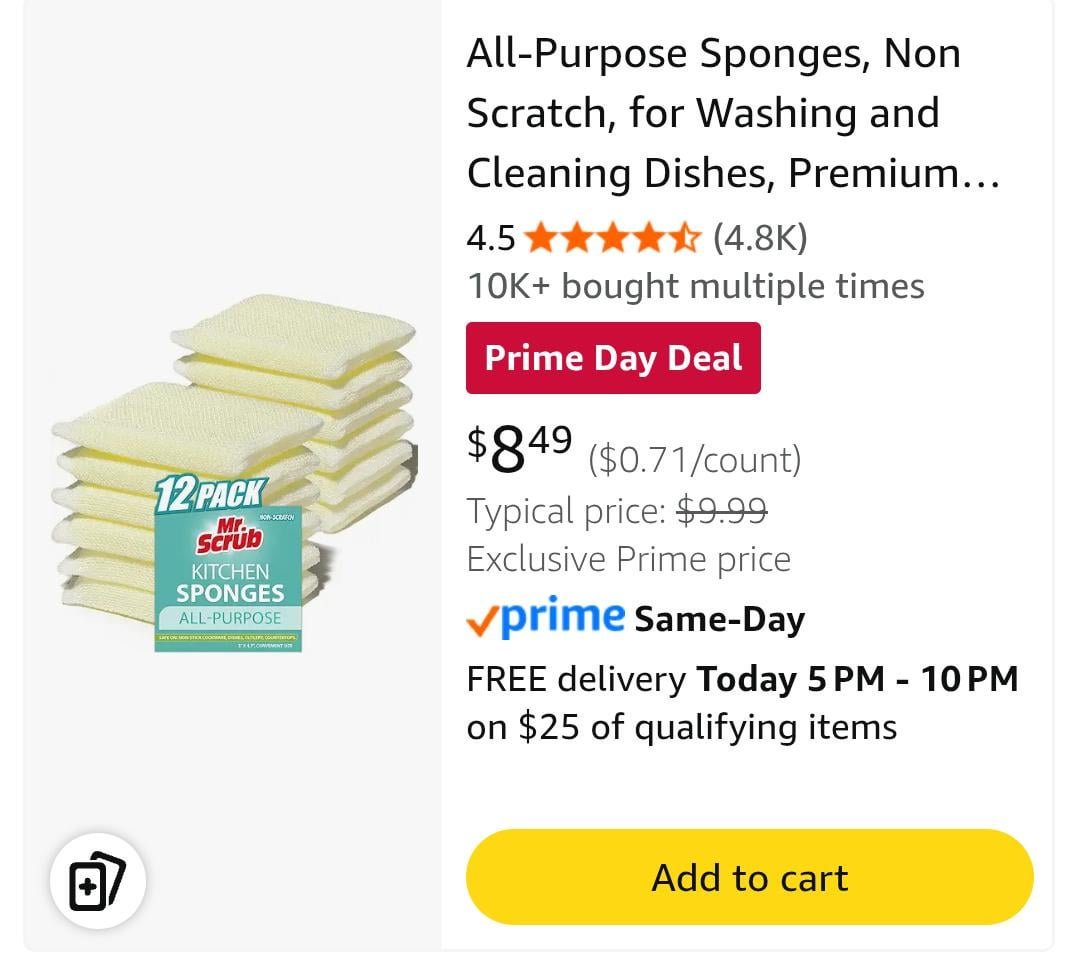Screen dimensions: 1079x960
Task: Click the $25 of qualifying items text
Action: coord(681,727)
